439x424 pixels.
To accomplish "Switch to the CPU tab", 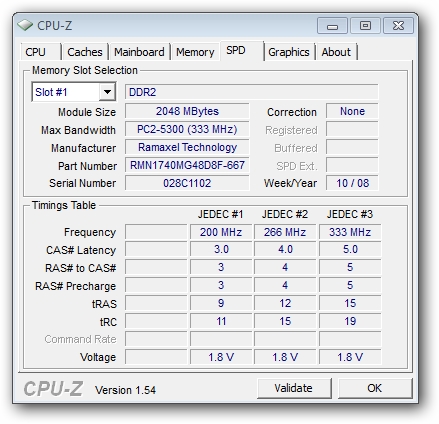I will [41, 52].
